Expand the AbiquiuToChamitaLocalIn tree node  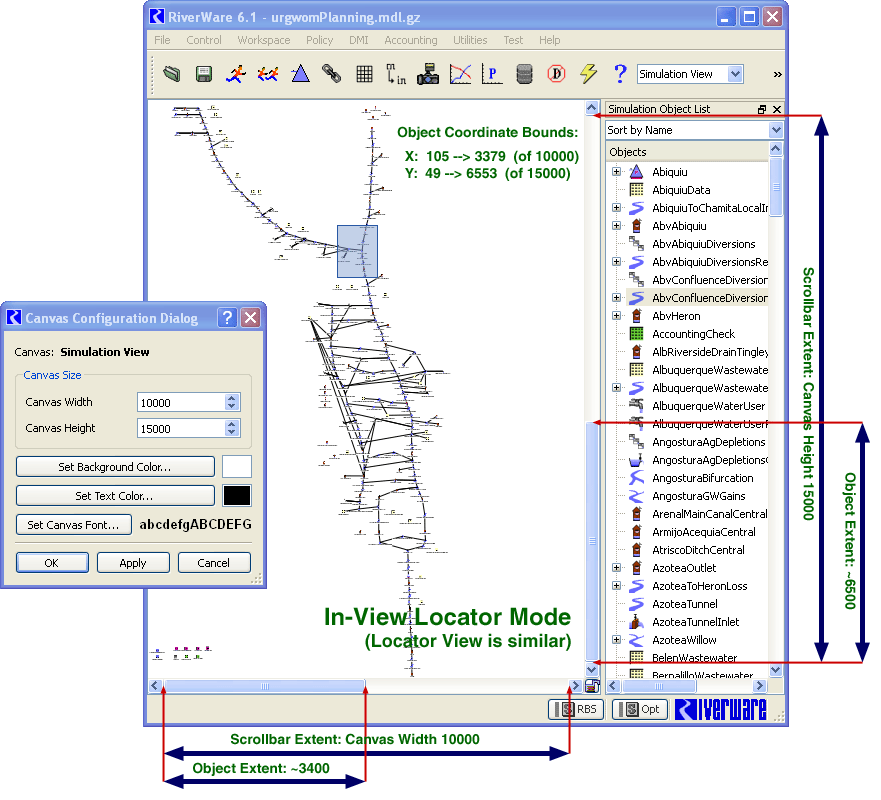pos(616,208)
